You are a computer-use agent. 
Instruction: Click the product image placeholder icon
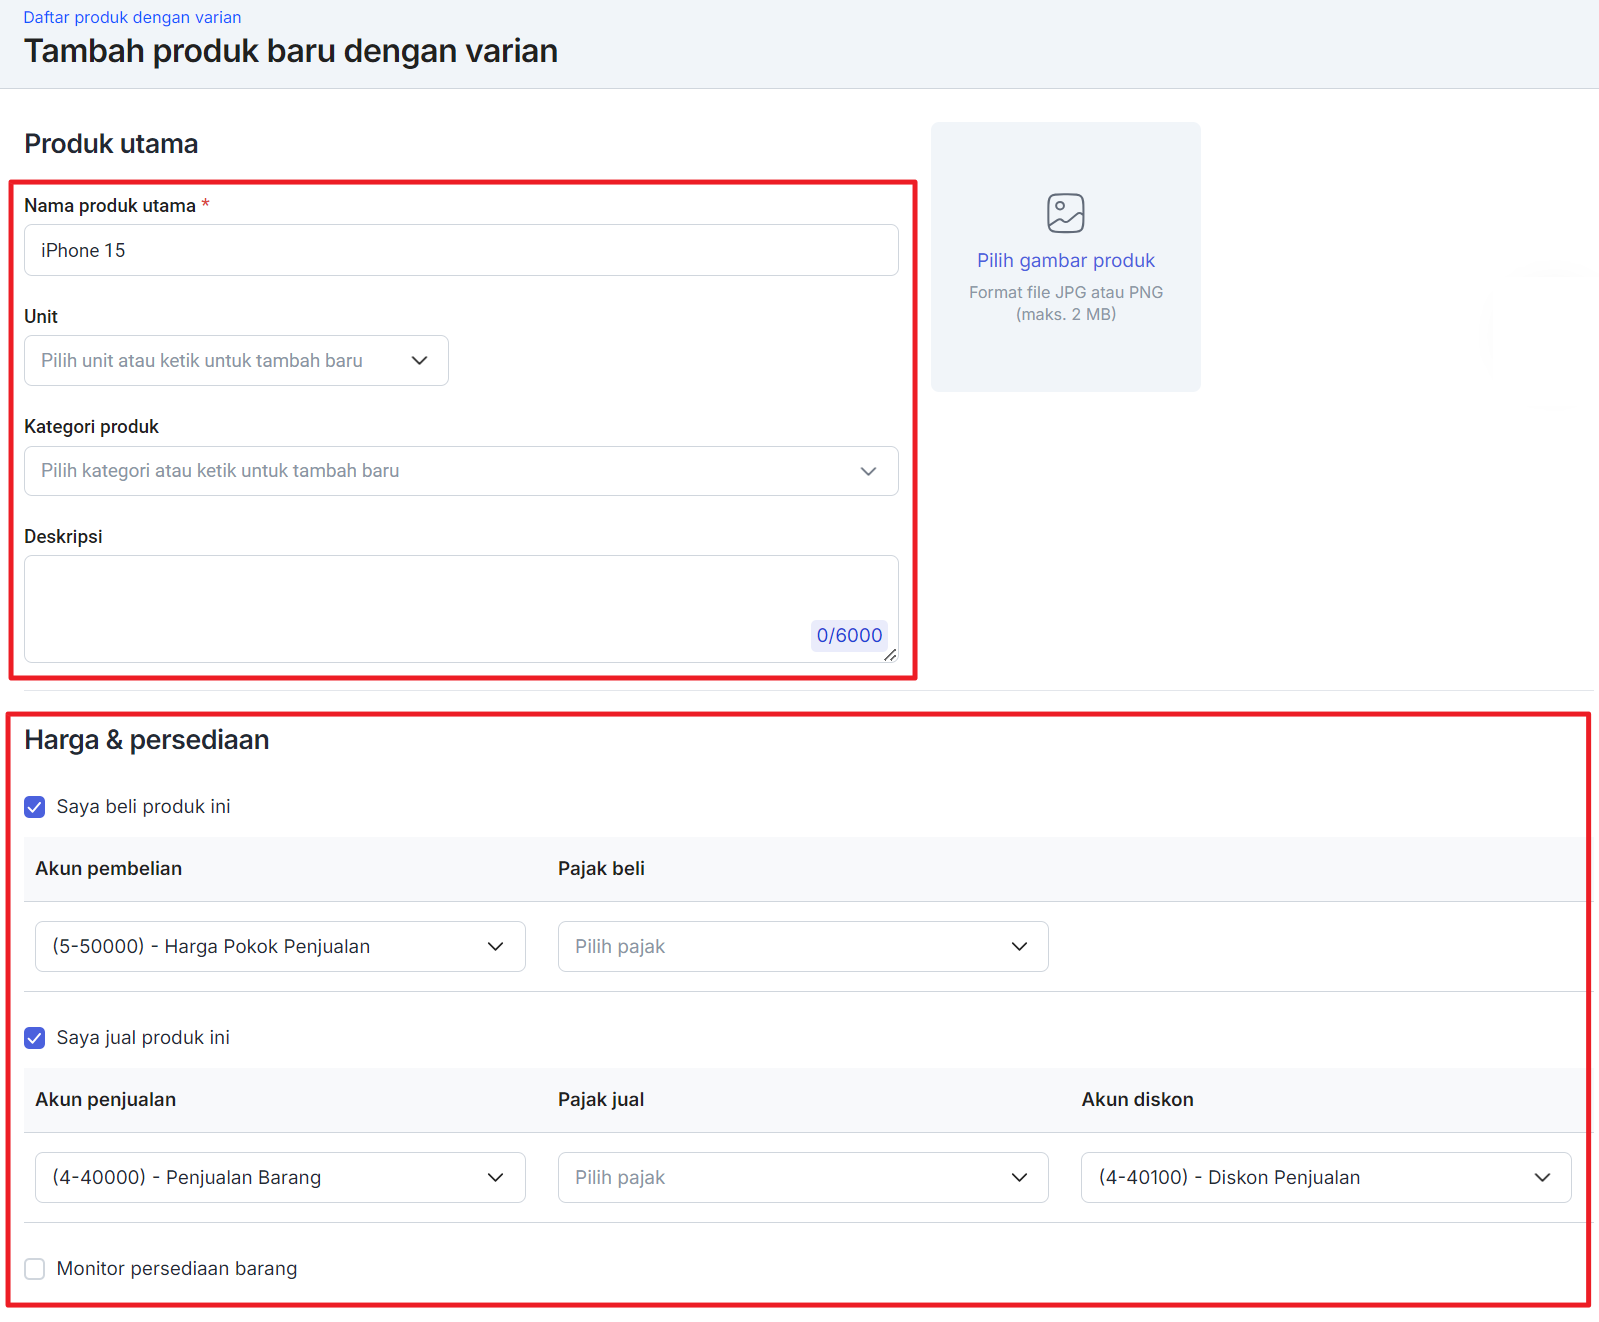click(1065, 213)
